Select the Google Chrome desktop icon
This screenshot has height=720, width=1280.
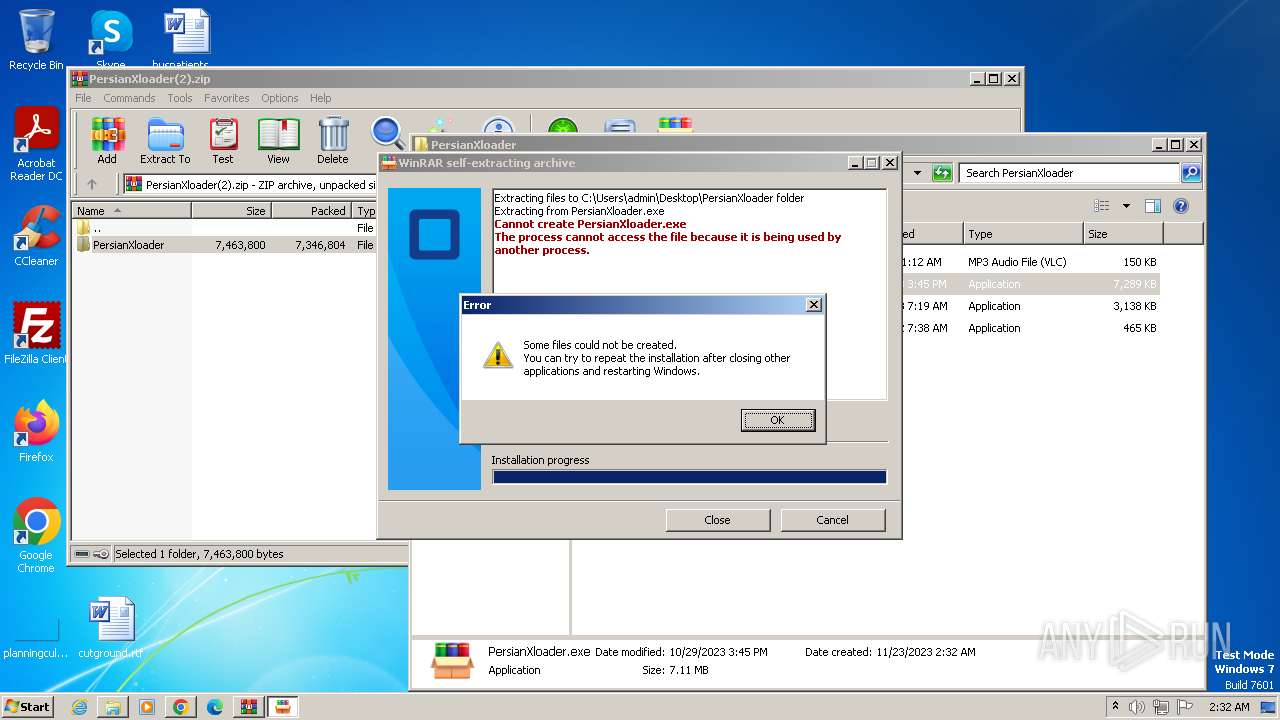tap(36, 536)
